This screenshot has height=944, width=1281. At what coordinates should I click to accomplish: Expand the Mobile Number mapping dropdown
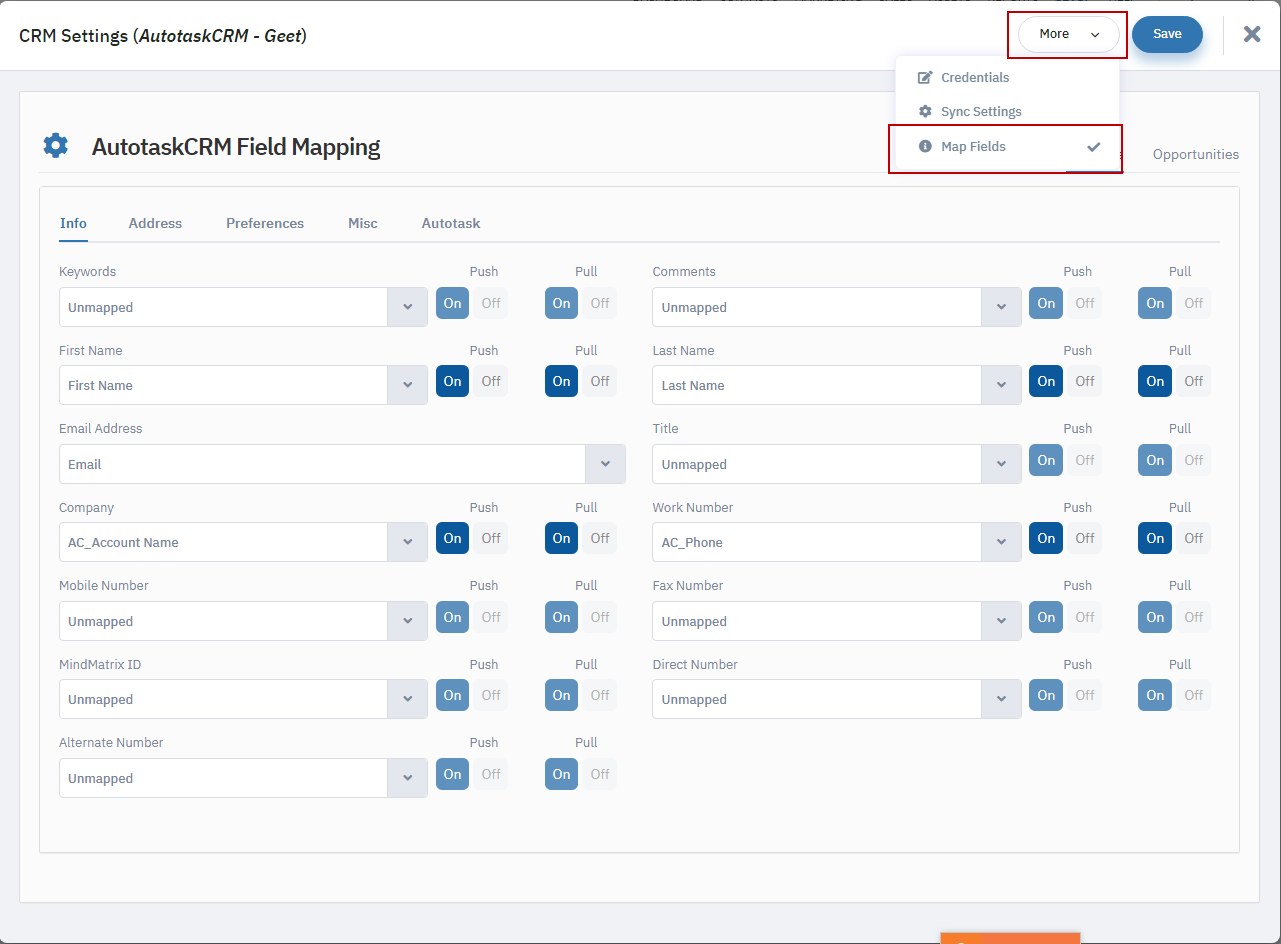407,621
